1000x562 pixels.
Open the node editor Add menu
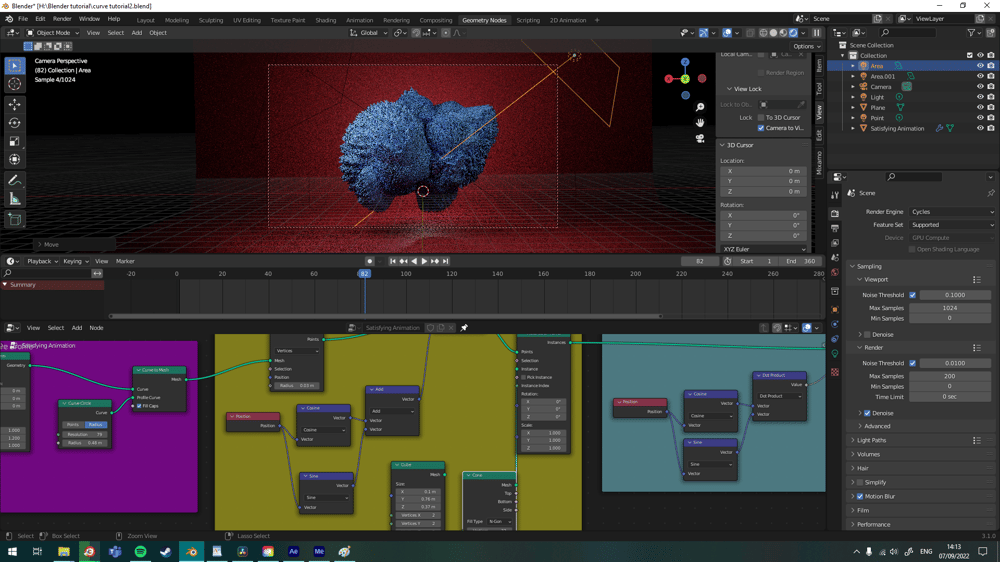tap(77, 328)
